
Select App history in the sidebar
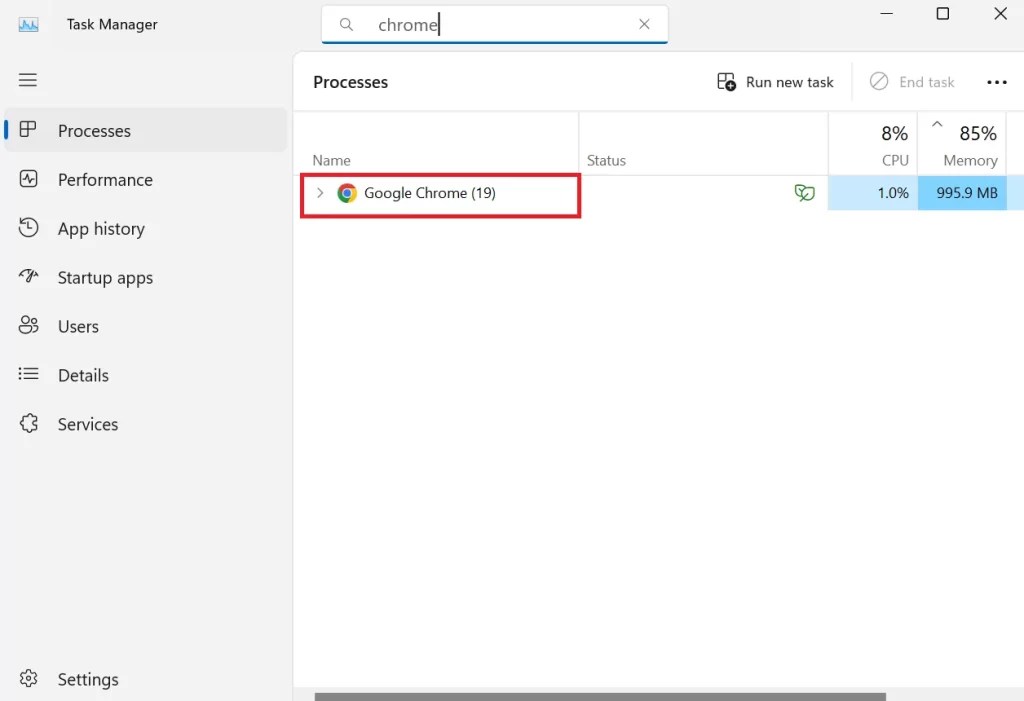(99, 228)
